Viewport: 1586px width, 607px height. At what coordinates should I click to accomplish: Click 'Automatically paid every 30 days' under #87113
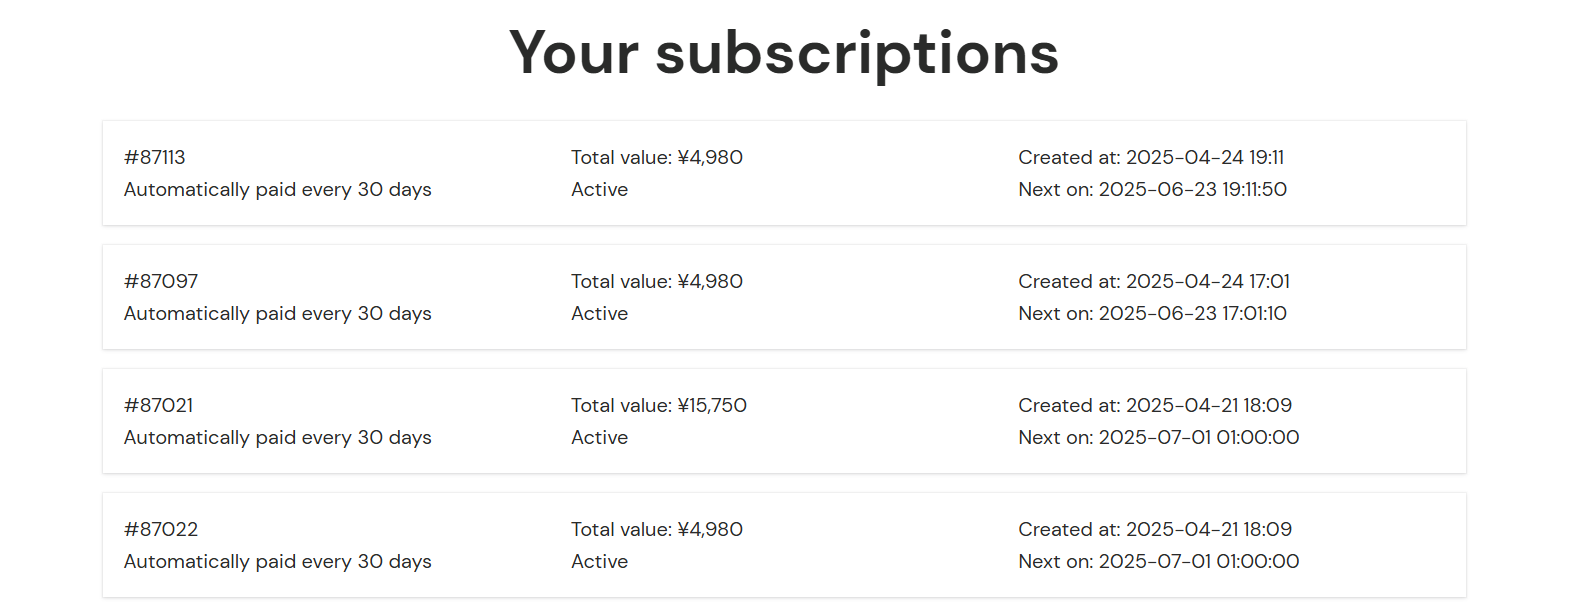point(277,190)
